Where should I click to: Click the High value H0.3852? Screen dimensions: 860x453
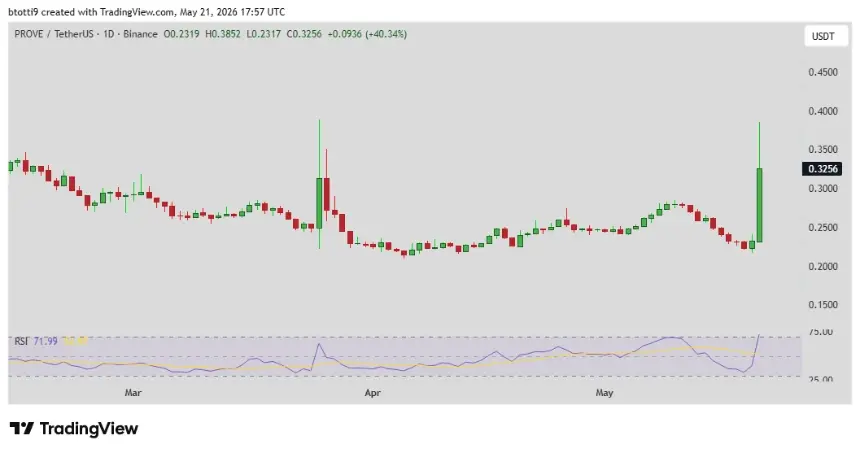(x=223, y=34)
